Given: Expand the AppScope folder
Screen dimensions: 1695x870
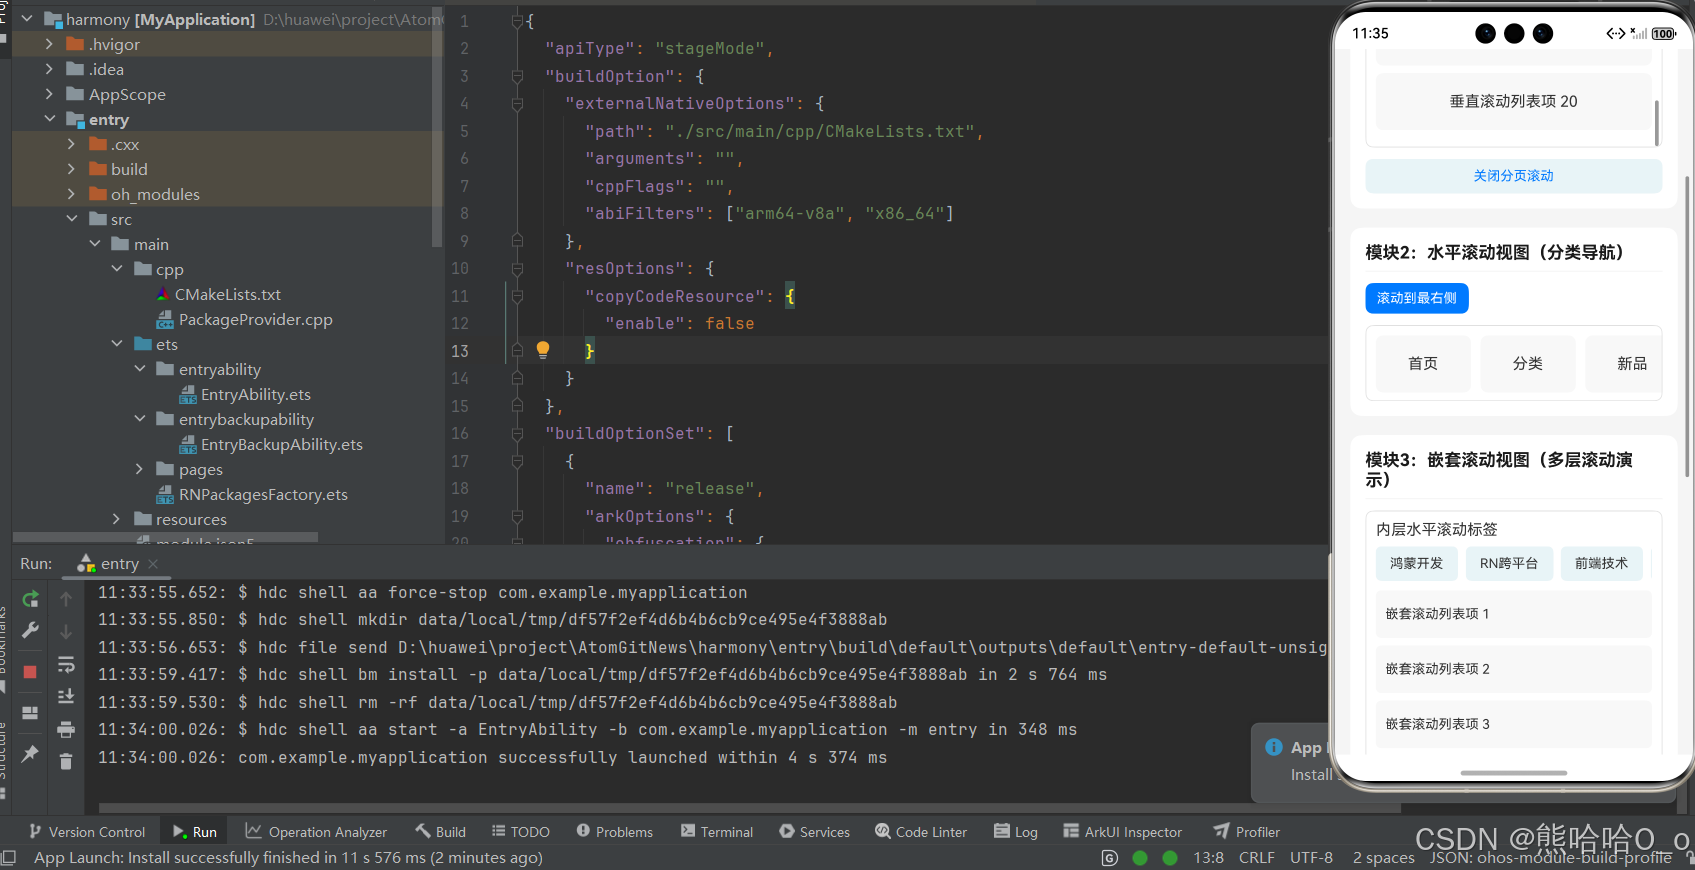Looking at the screenshot, I should point(49,94).
